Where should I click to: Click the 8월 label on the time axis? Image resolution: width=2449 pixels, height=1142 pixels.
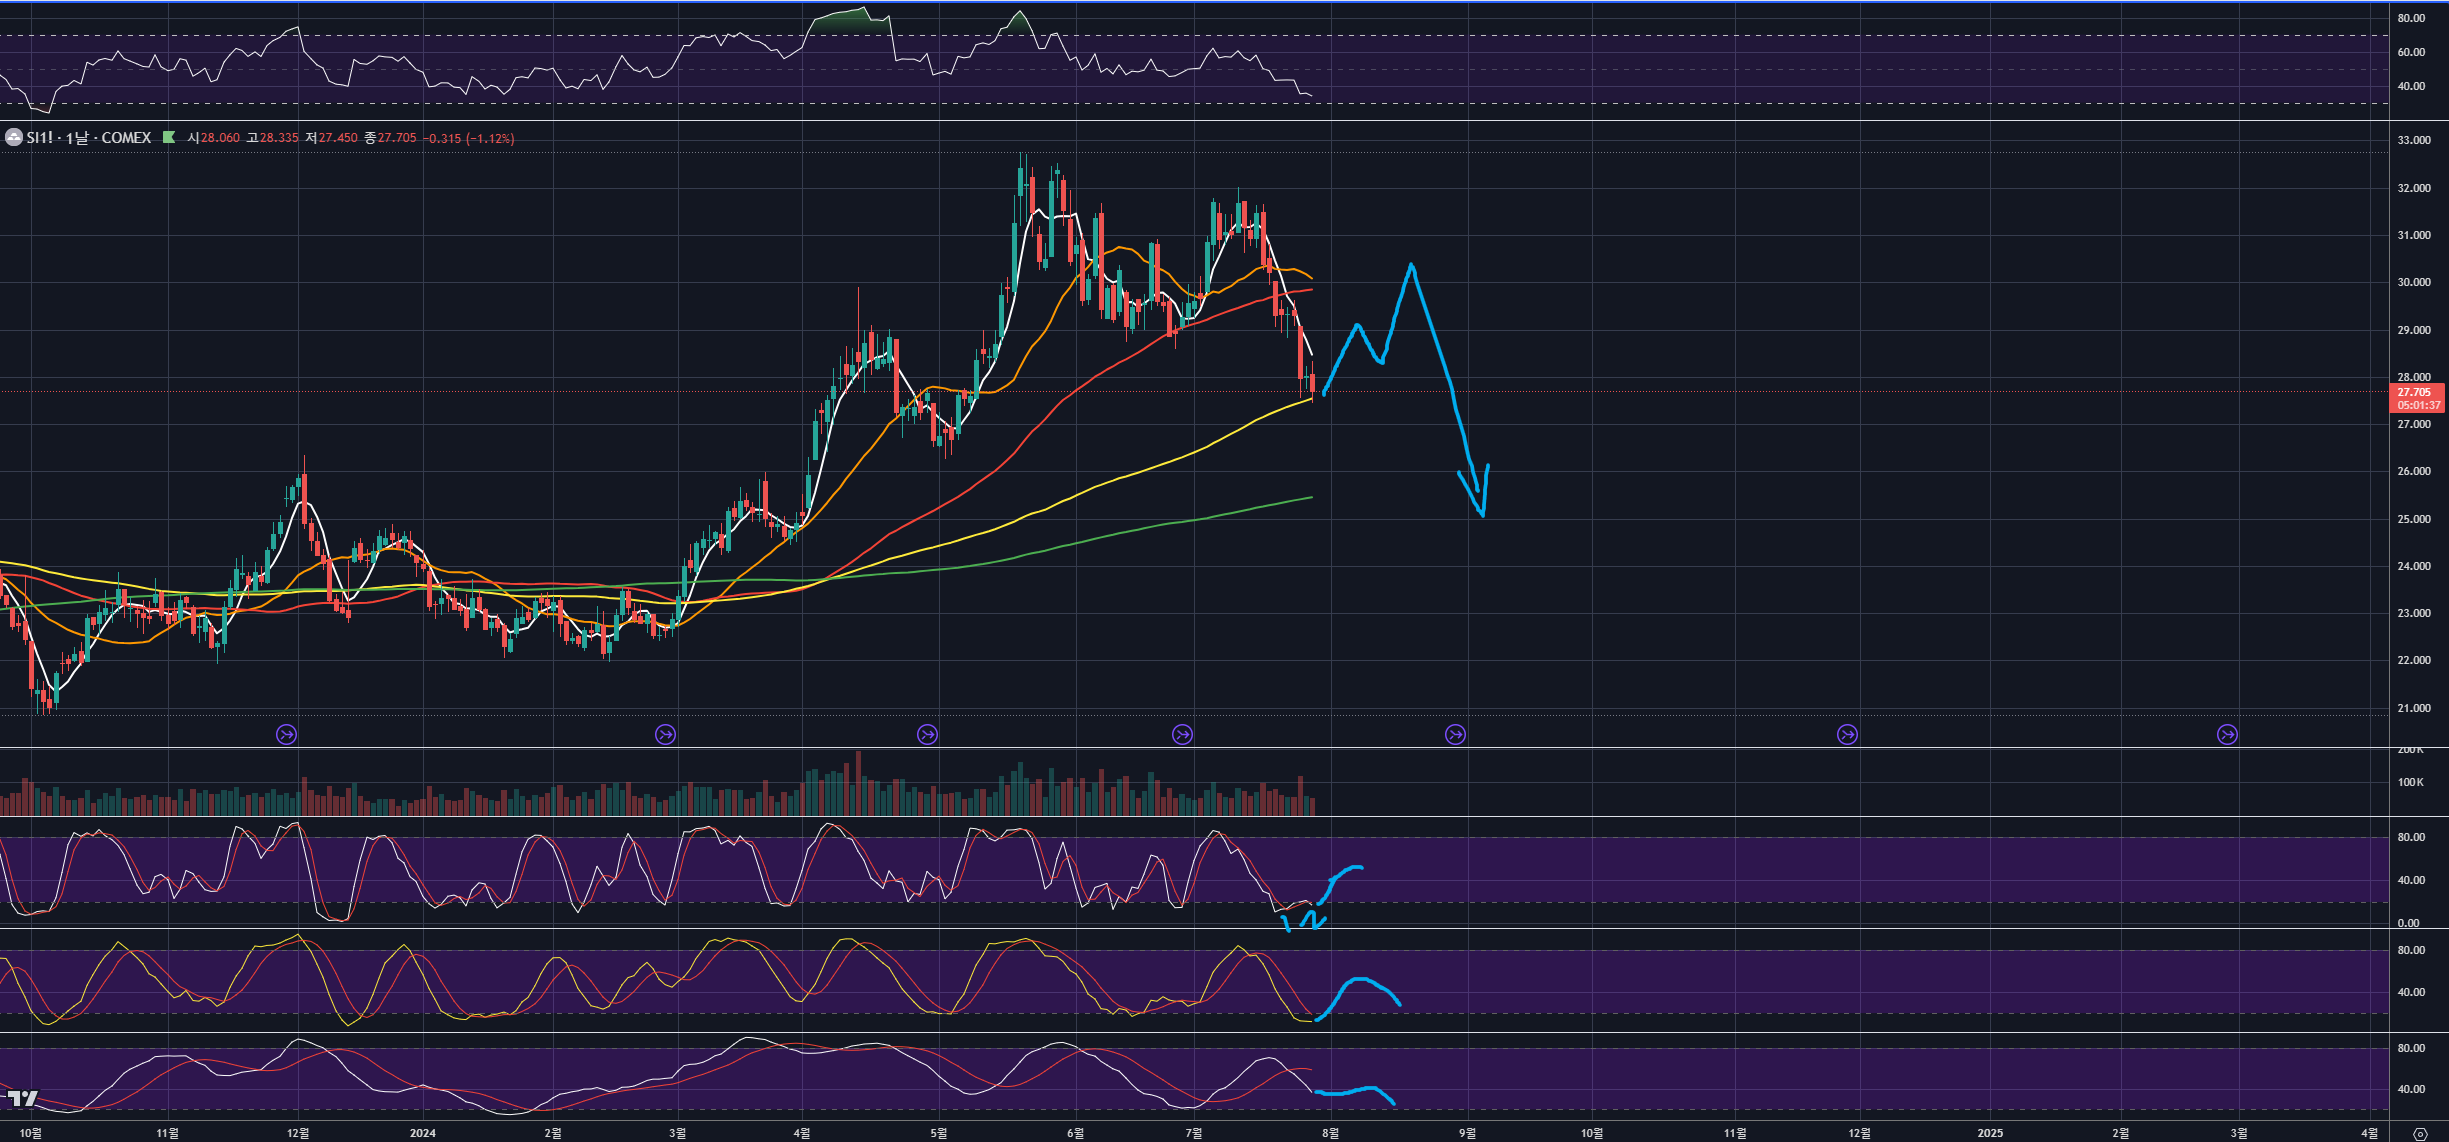[x=1330, y=1133]
